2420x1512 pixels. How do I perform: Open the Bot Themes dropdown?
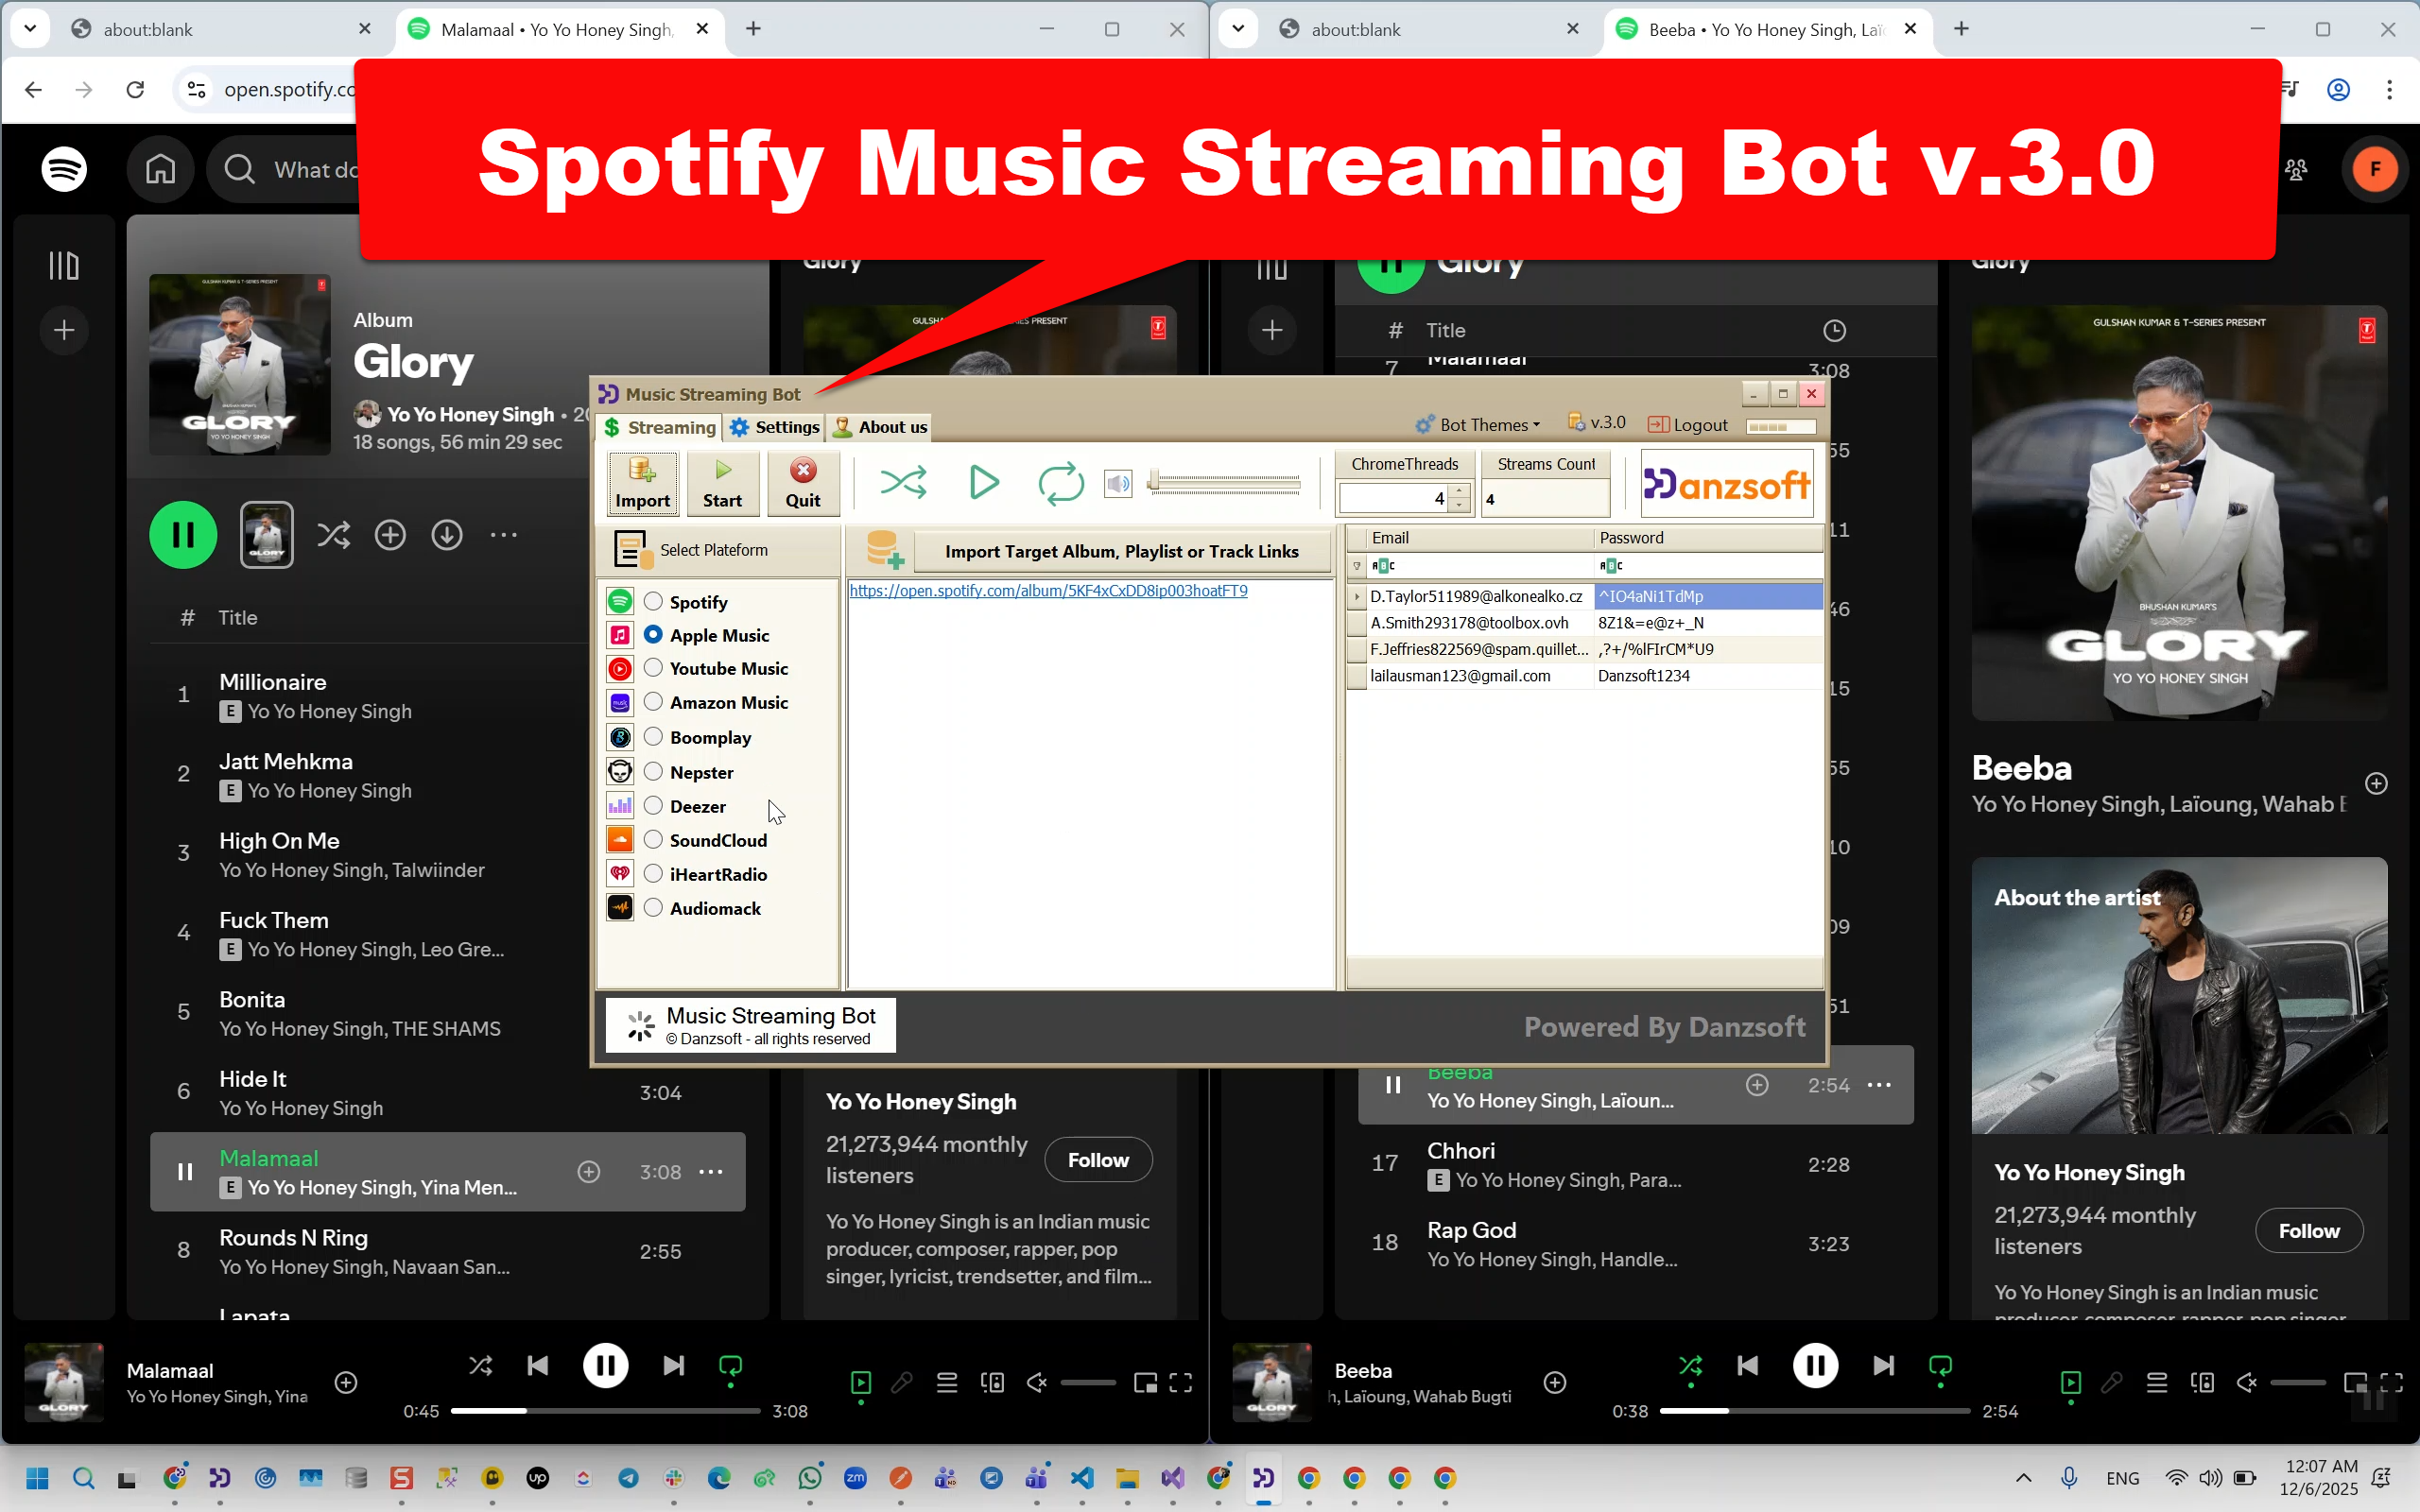point(1478,424)
